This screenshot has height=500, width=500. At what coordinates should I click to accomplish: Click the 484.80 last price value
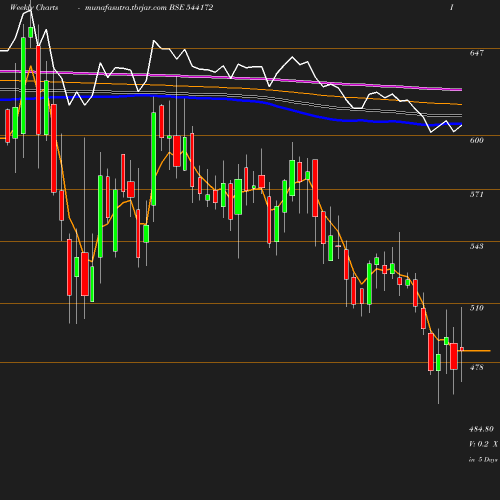pos(481,429)
